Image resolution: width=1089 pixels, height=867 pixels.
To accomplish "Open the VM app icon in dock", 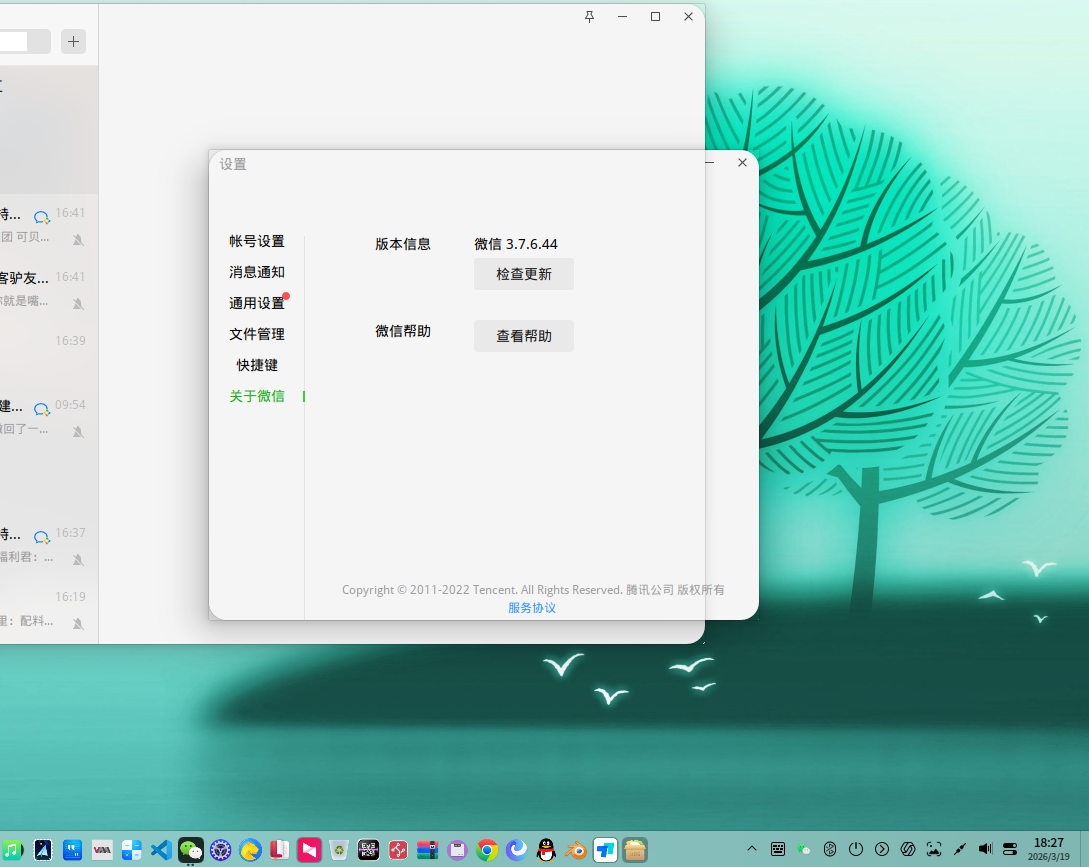I will point(102,850).
